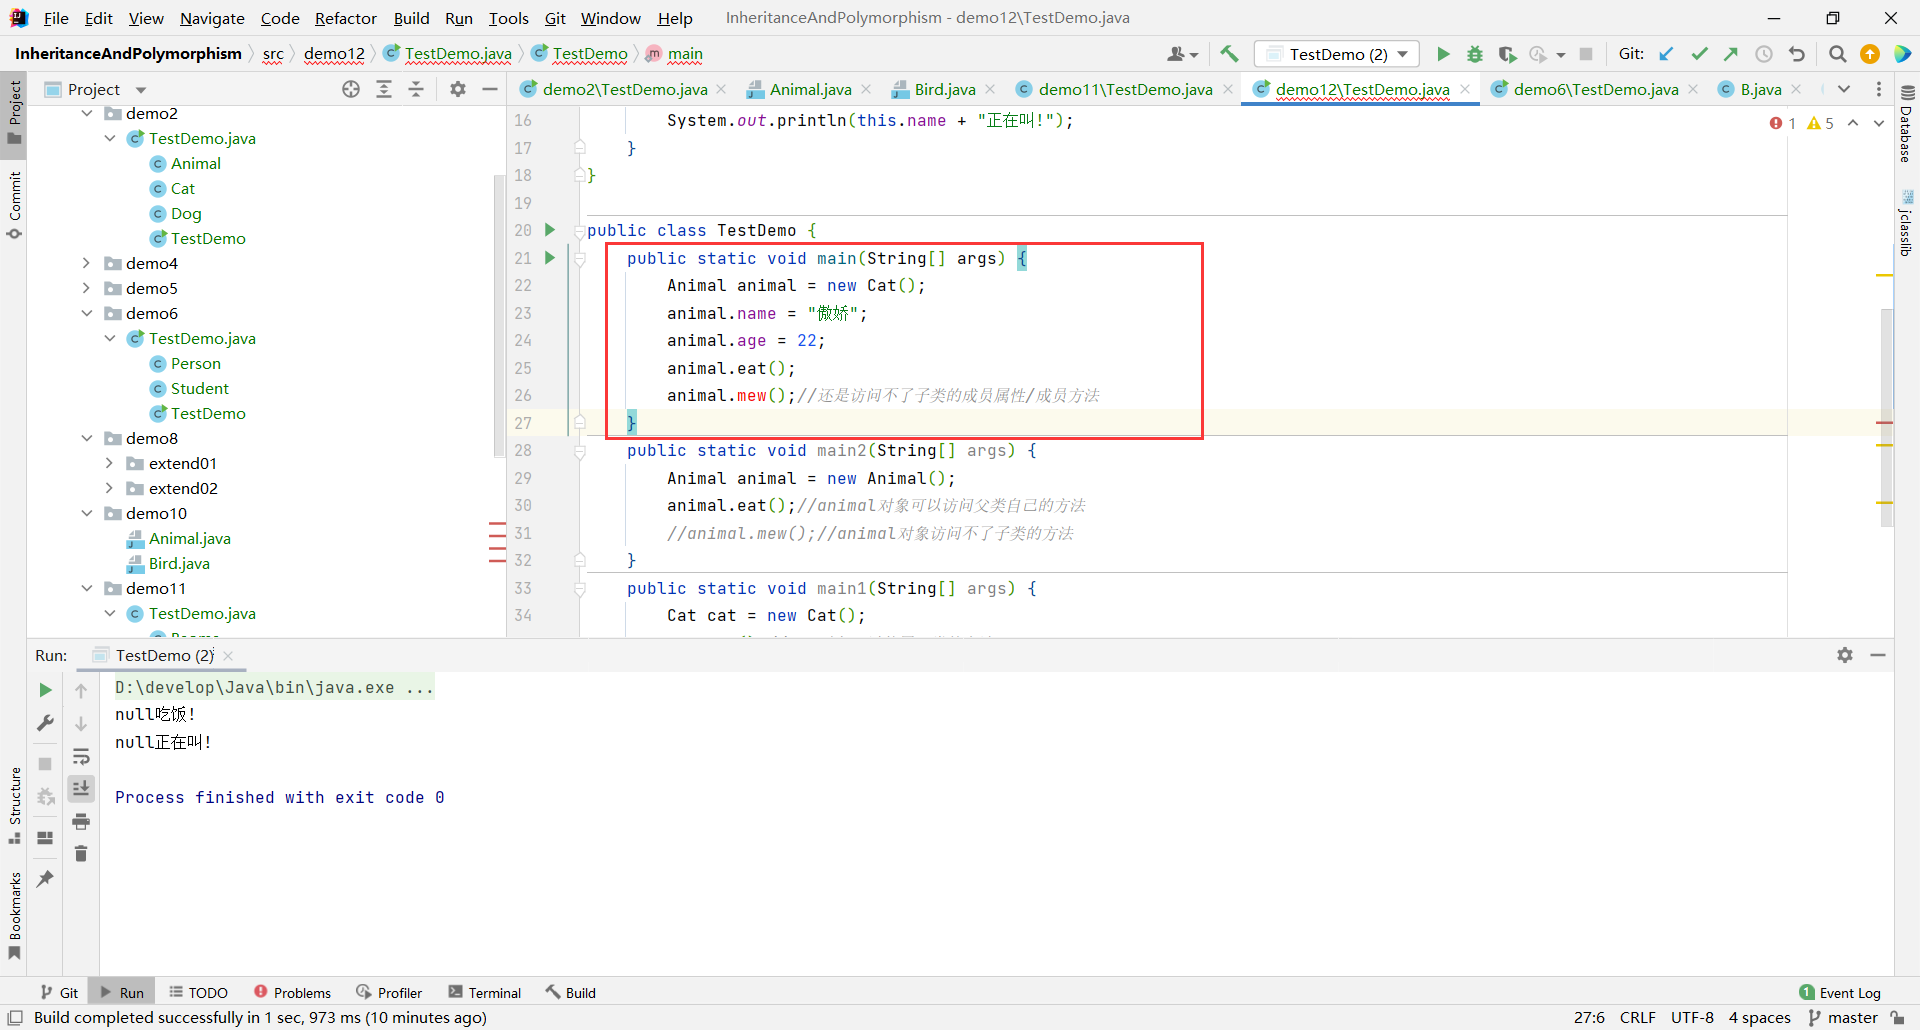Open the Problems tool window
1920x1030 pixels.
click(x=292, y=993)
